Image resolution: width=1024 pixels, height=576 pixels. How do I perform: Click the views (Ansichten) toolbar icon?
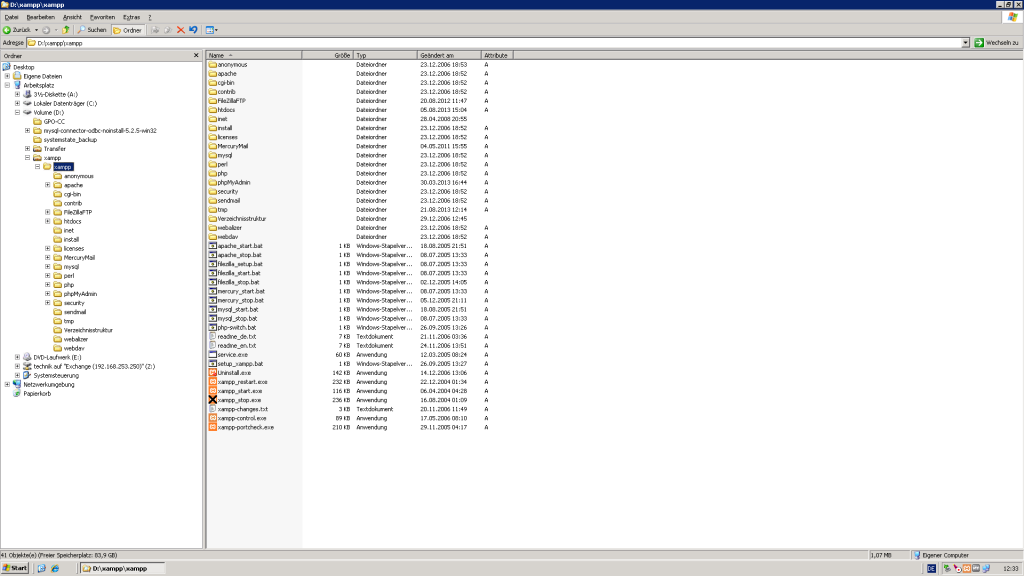(209, 30)
